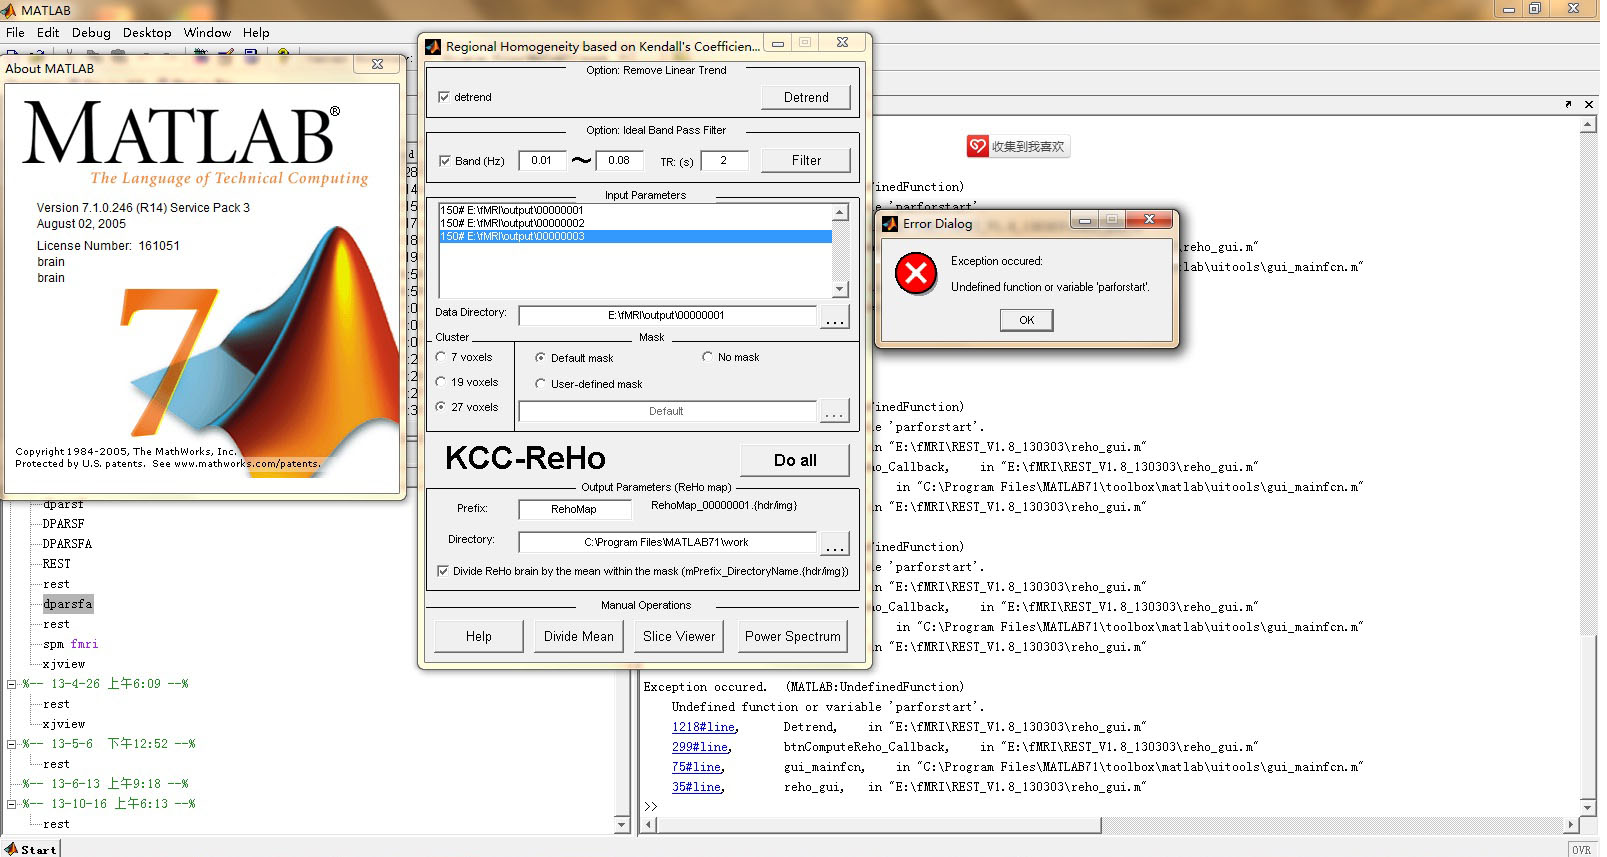The image size is (1607, 857).
Task: Open the MATLAB Start button
Action: [x=30, y=849]
